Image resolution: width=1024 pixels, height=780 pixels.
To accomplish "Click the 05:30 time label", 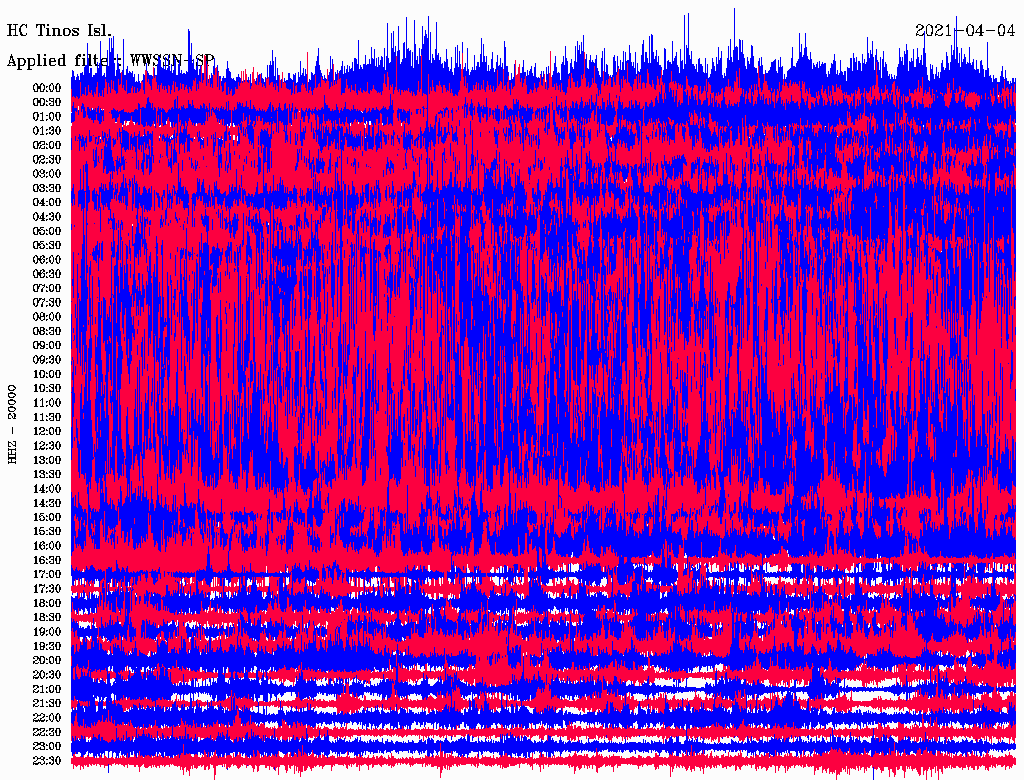I will point(47,246).
